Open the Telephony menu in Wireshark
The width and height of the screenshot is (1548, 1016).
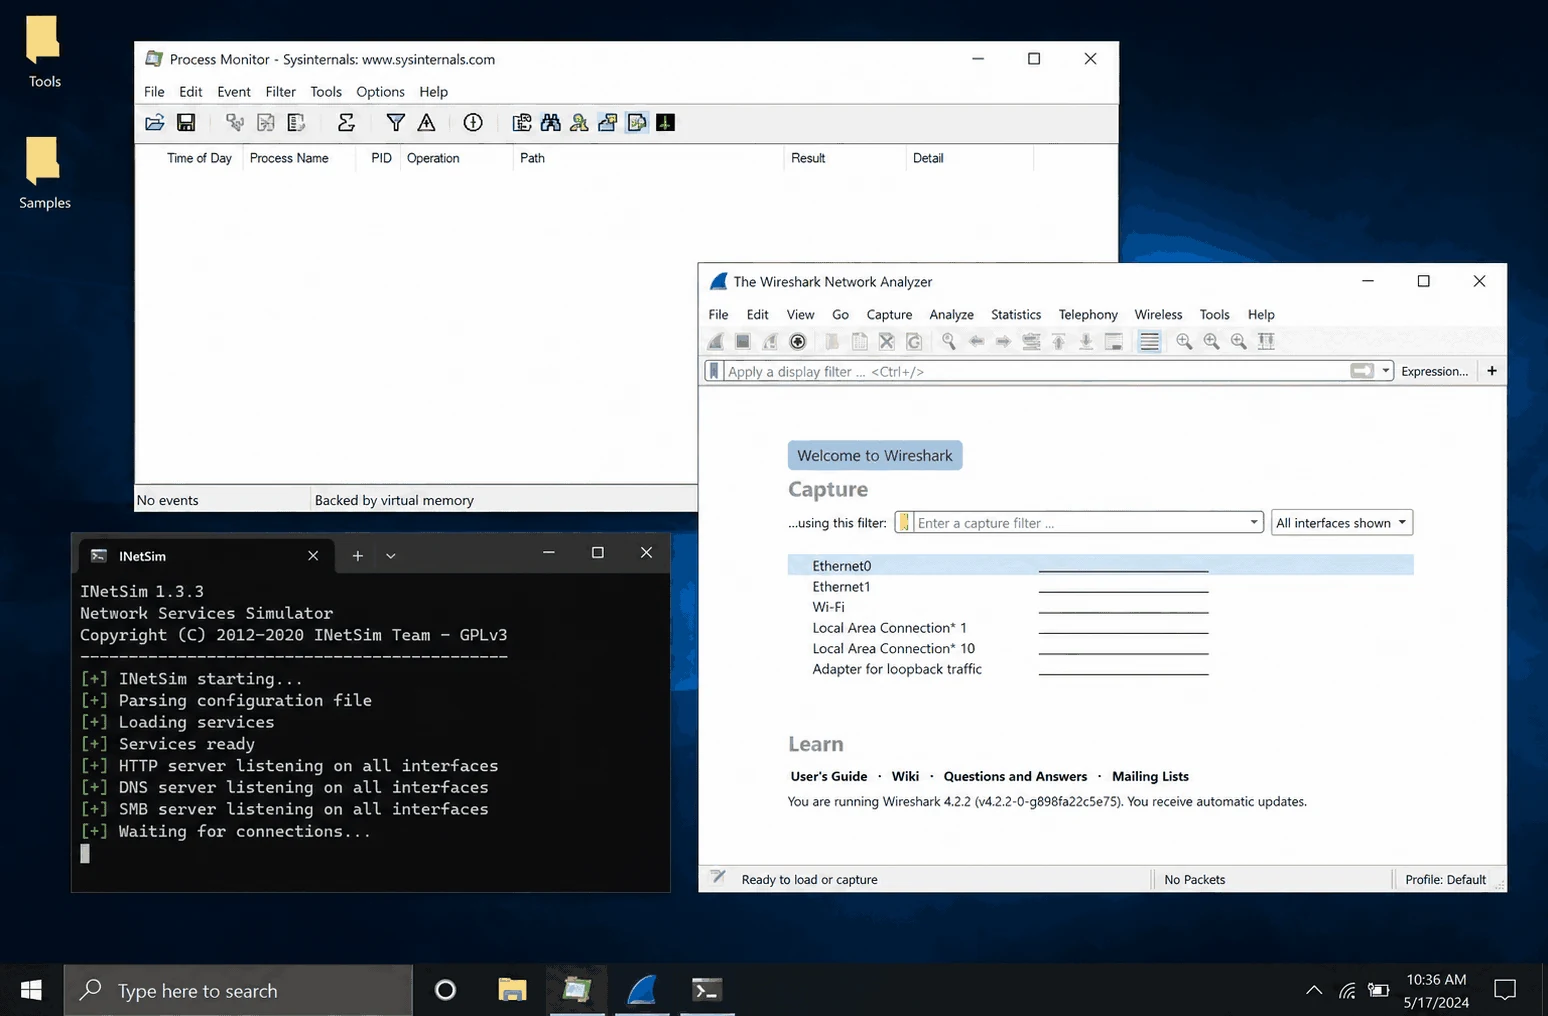click(1088, 314)
